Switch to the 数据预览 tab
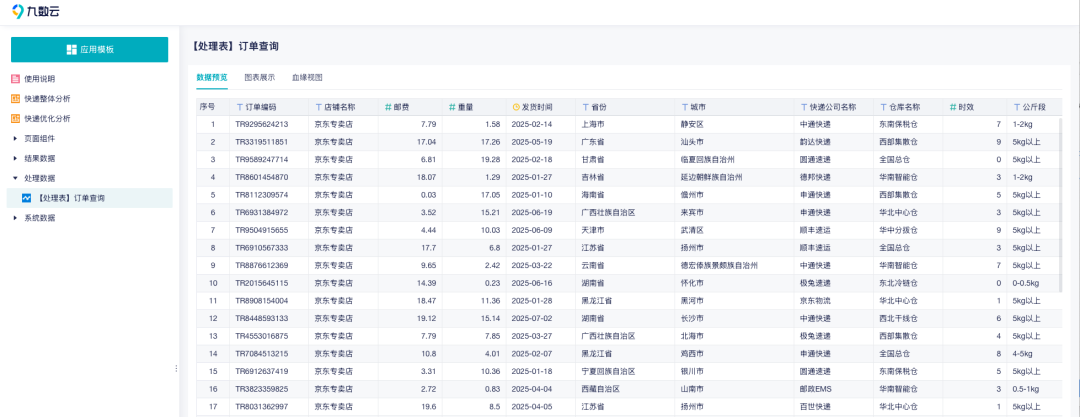The image size is (1080, 417). 211,77
